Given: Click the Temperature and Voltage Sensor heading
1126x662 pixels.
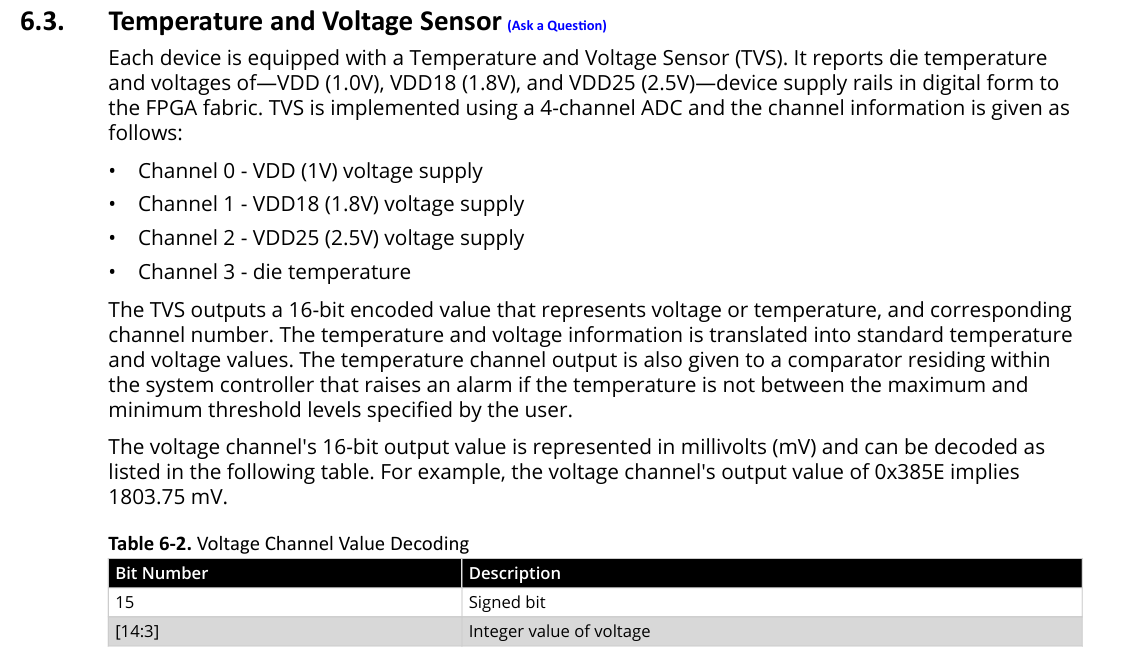Looking at the screenshot, I should click(x=304, y=22).
